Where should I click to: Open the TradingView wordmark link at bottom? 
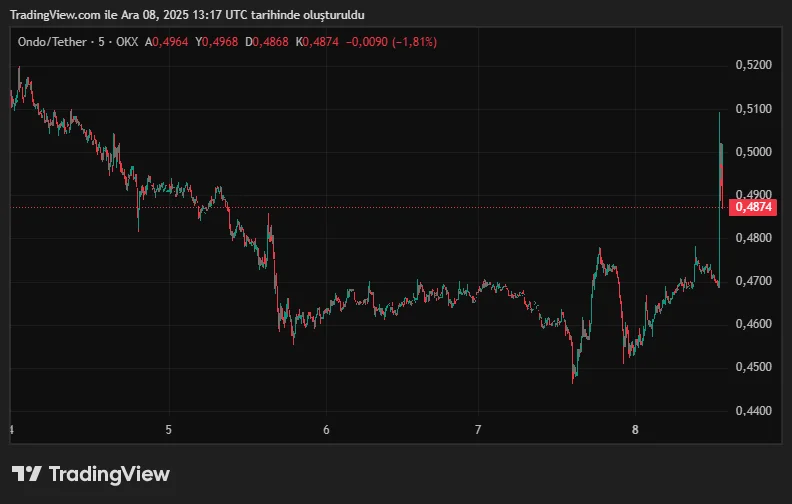point(109,474)
